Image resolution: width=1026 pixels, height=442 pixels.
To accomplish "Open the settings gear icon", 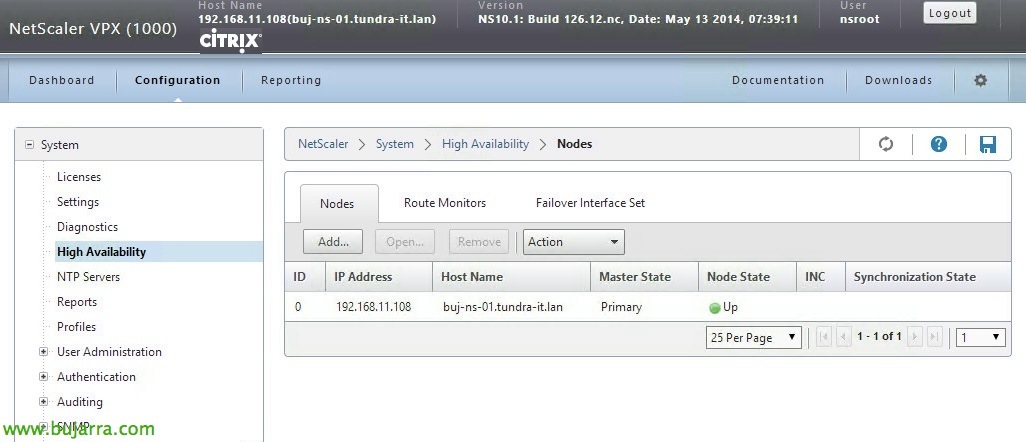I will click(x=980, y=81).
